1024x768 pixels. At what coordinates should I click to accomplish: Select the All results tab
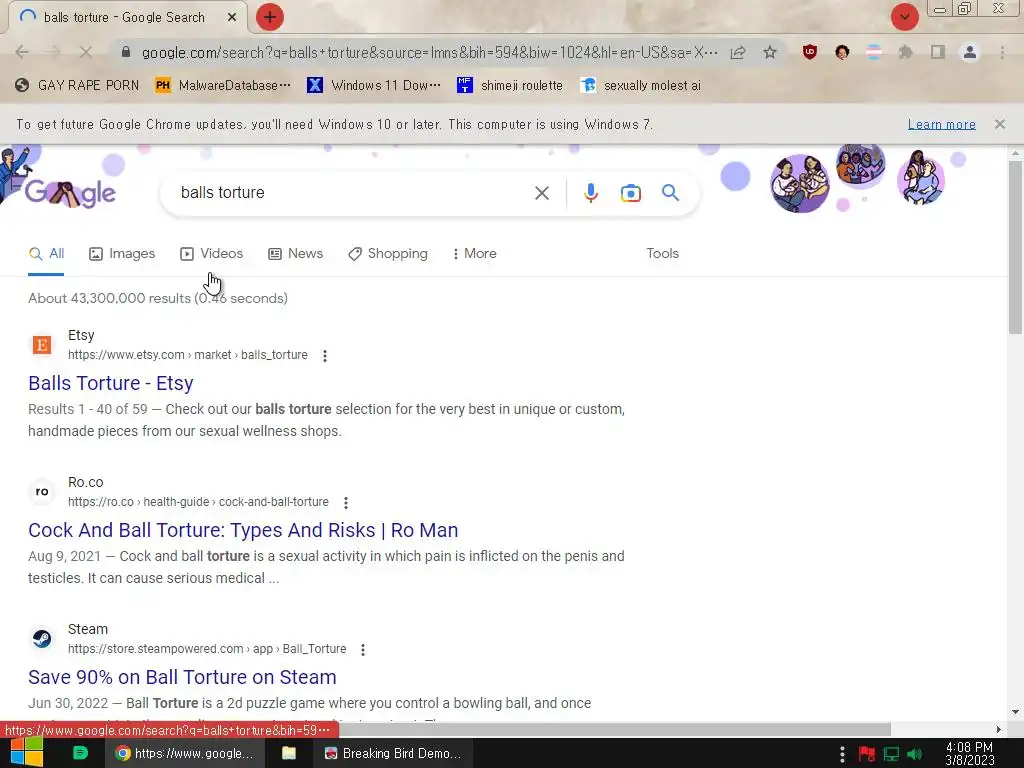tap(46, 253)
